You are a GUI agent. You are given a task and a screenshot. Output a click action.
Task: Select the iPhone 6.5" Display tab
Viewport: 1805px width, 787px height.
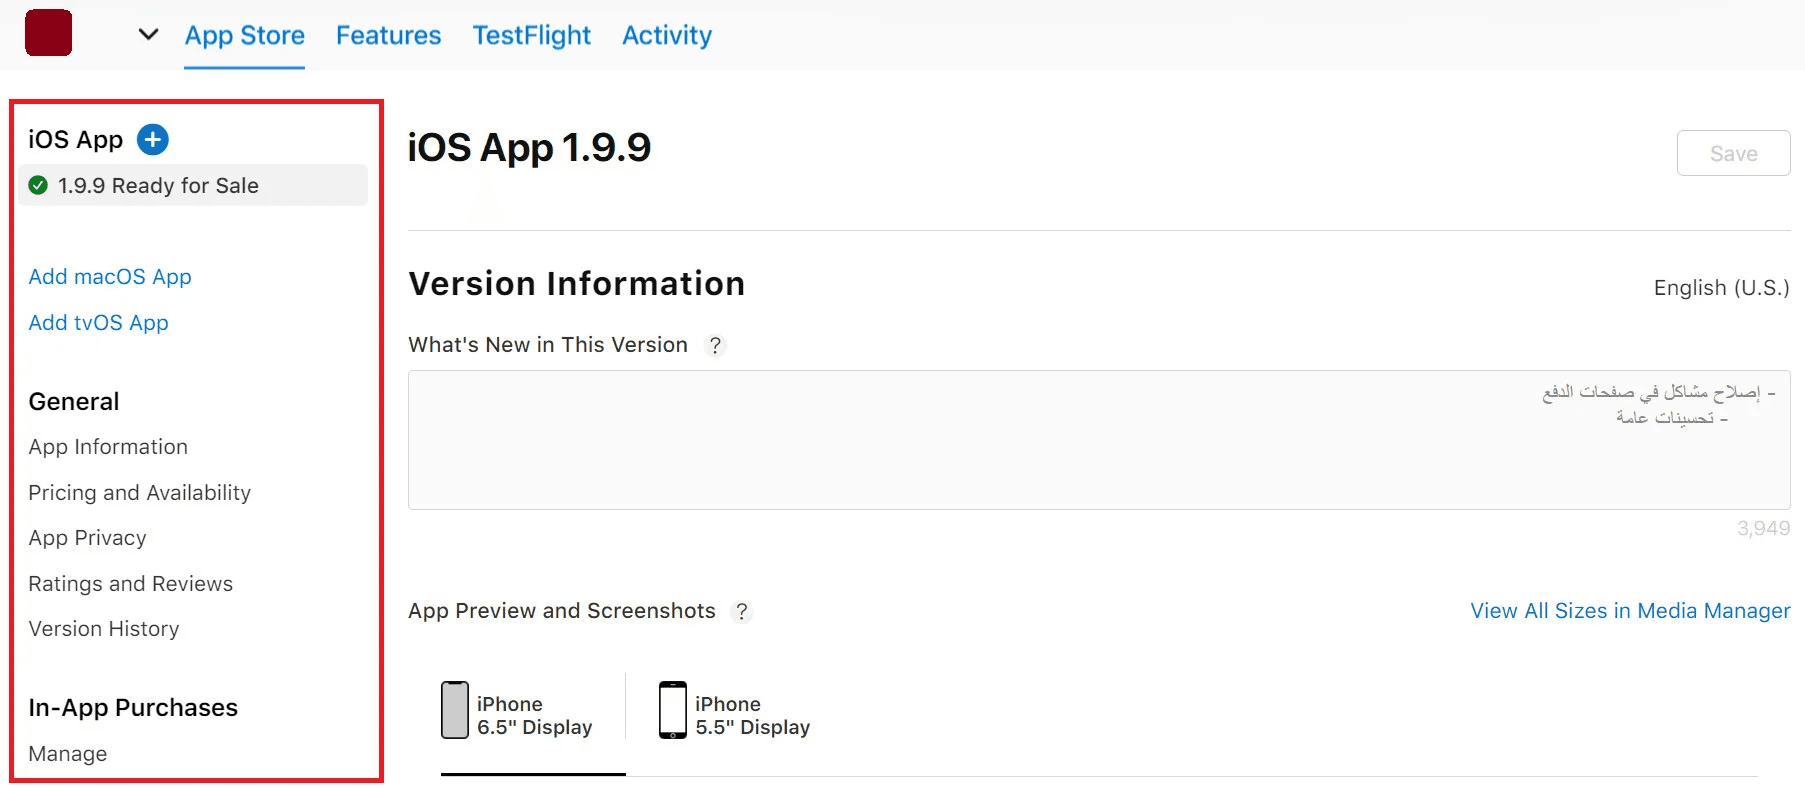tap(517, 714)
